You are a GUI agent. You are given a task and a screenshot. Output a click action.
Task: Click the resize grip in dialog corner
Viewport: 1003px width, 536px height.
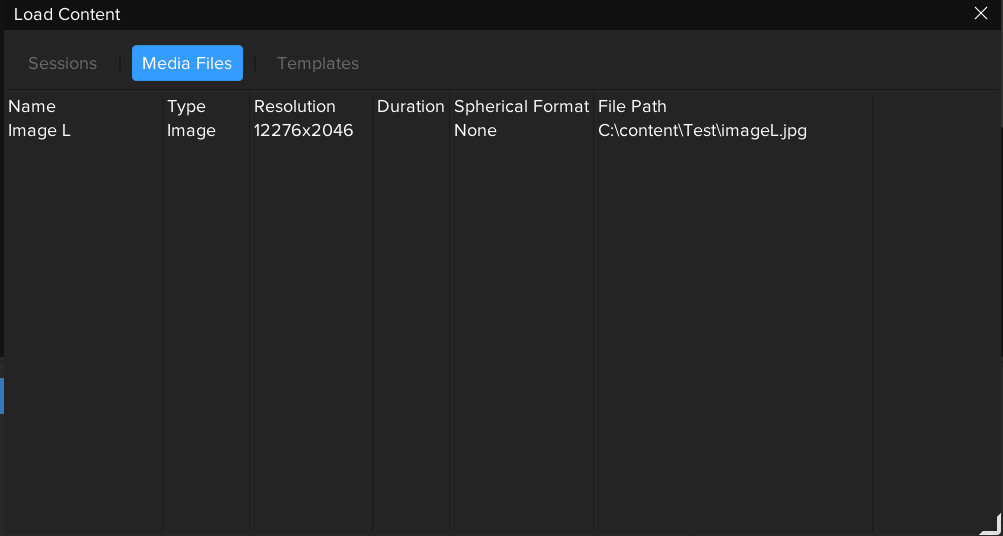[990, 523]
